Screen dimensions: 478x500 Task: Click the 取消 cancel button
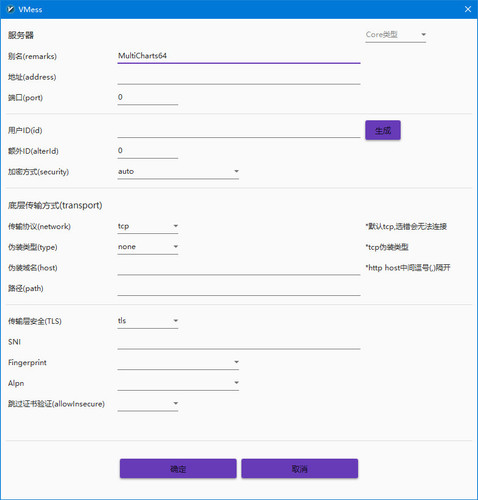point(300,469)
